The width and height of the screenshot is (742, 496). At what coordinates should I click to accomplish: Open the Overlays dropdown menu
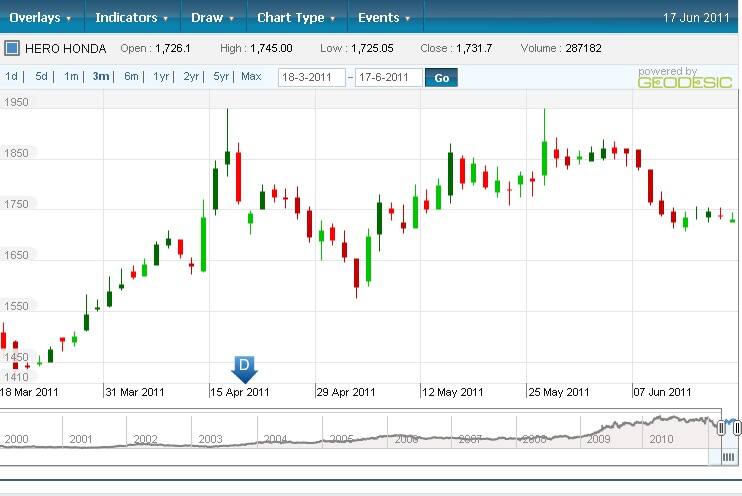(x=40, y=17)
